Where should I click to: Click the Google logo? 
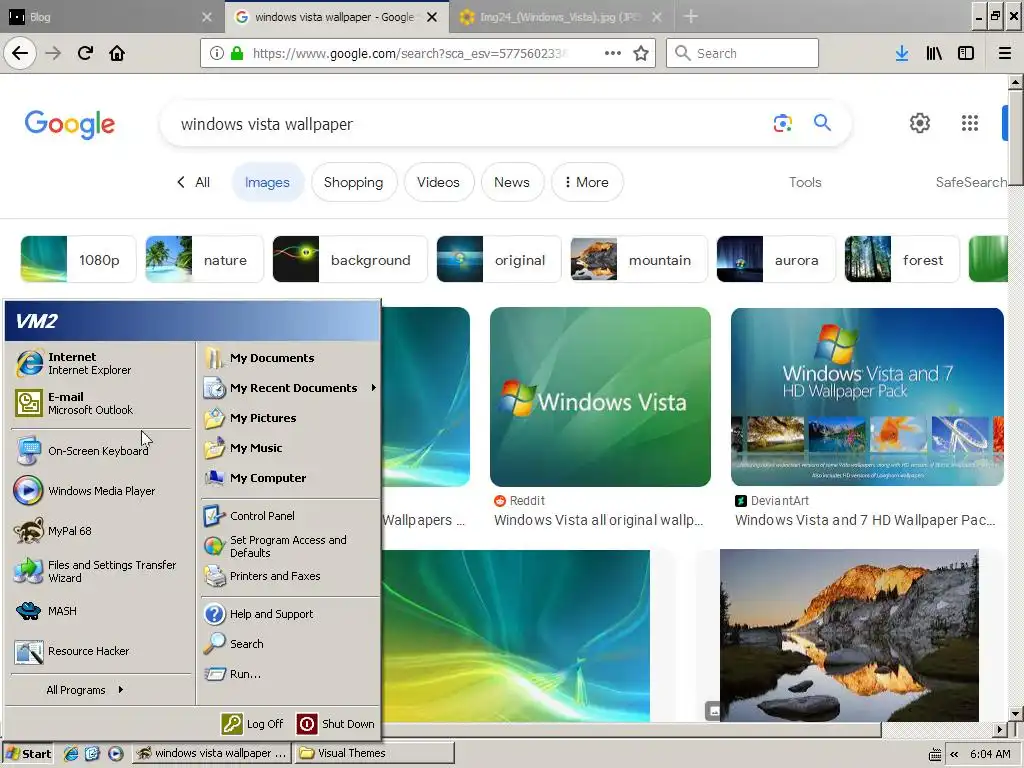tap(70, 123)
